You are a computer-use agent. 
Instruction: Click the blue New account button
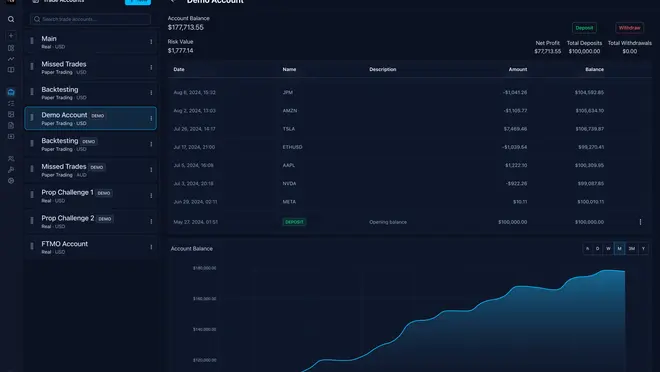click(x=138, y=2)
